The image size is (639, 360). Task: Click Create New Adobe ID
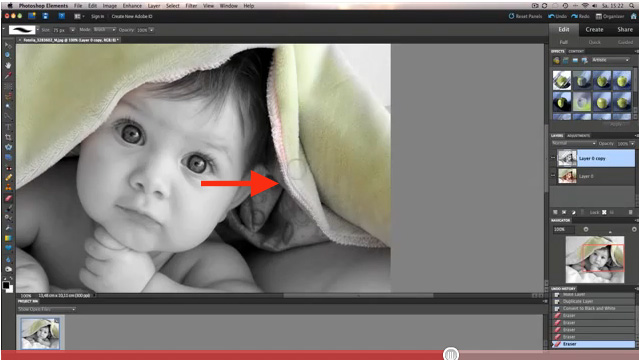132,16
